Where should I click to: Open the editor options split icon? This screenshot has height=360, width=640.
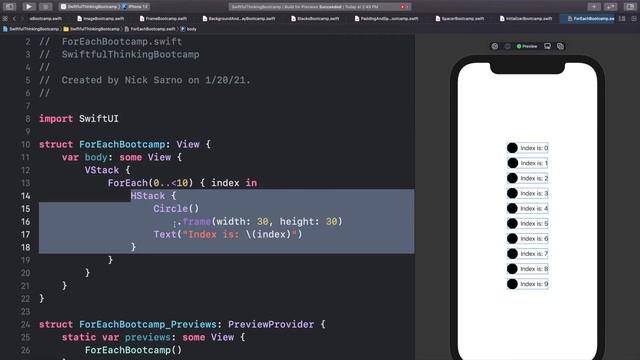click(x=622, y=18)
